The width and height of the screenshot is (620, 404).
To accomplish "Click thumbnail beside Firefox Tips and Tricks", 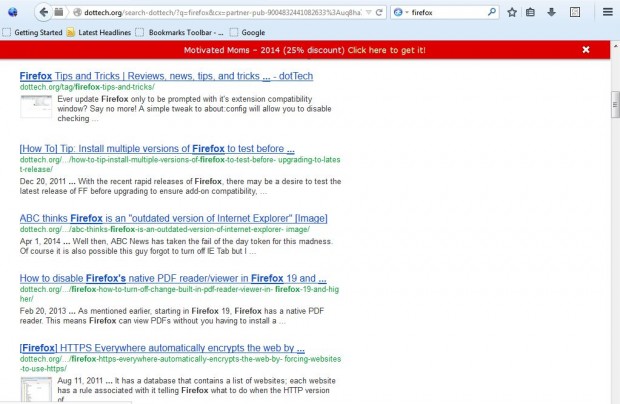I will 36,106.
